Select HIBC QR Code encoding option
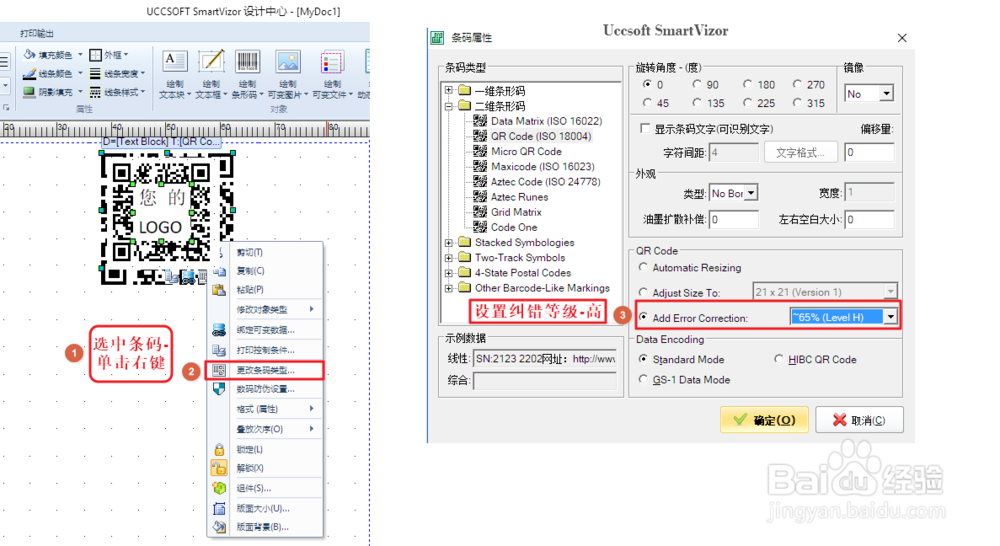 pos(778,359)
